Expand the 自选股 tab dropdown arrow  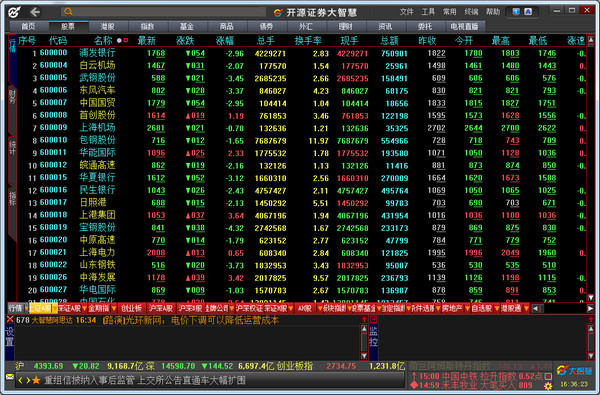pos(497,308)
